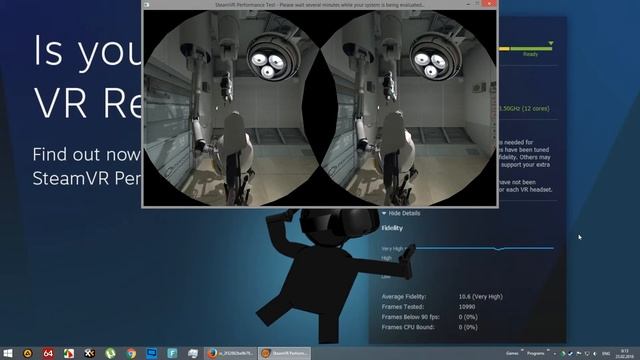Screen dimensions: 640x360
Task: Click the Frames CPU Bound value
Action: coord(468,327)
